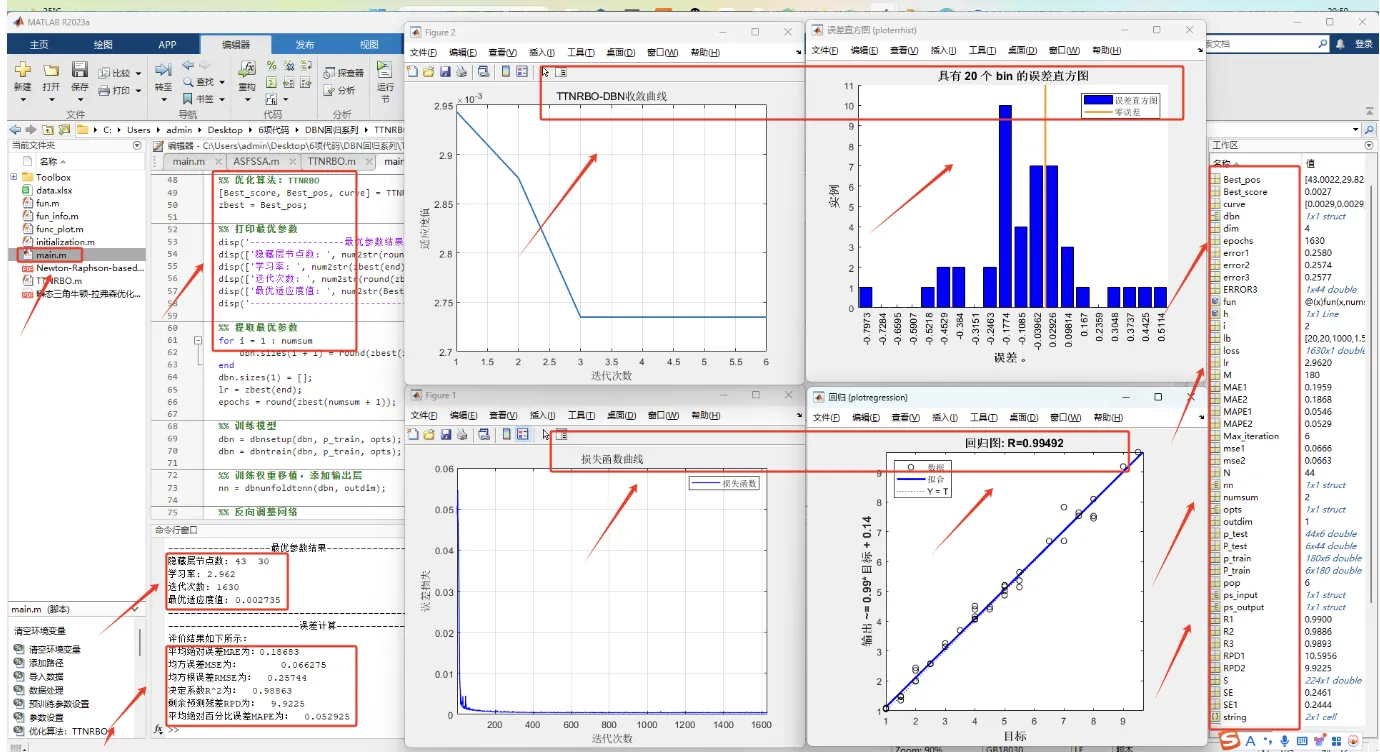This screenshot has height=752, width=1380.
Task: Click the edit plot pointer in Figure 2
Action: 545,72
